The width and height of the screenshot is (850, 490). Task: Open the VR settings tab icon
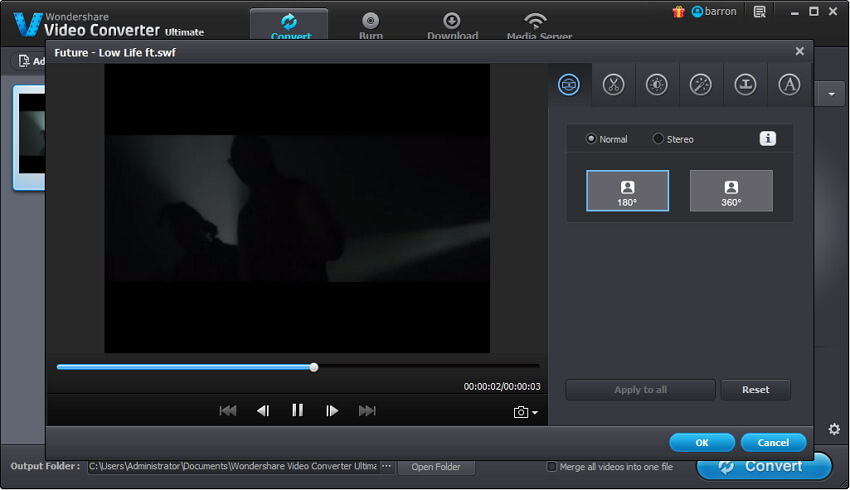(569, 85)
